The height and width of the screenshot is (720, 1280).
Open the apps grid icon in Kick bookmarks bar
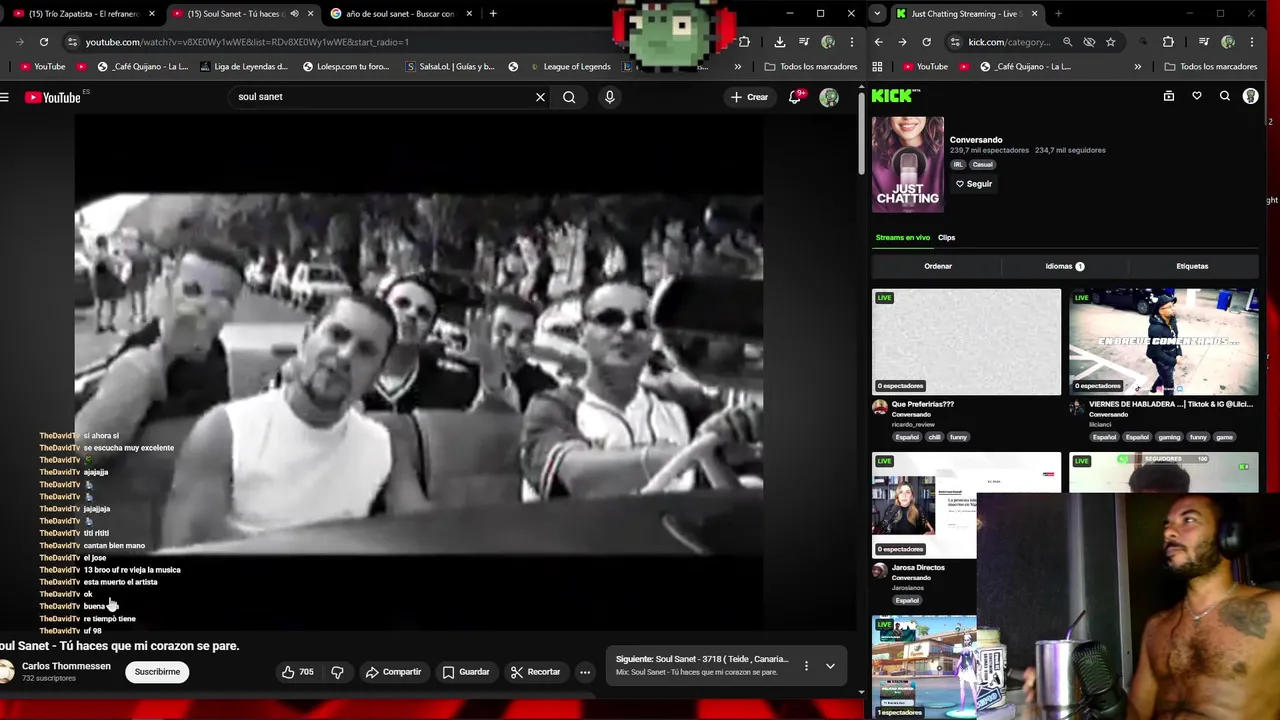coord(877,67)
